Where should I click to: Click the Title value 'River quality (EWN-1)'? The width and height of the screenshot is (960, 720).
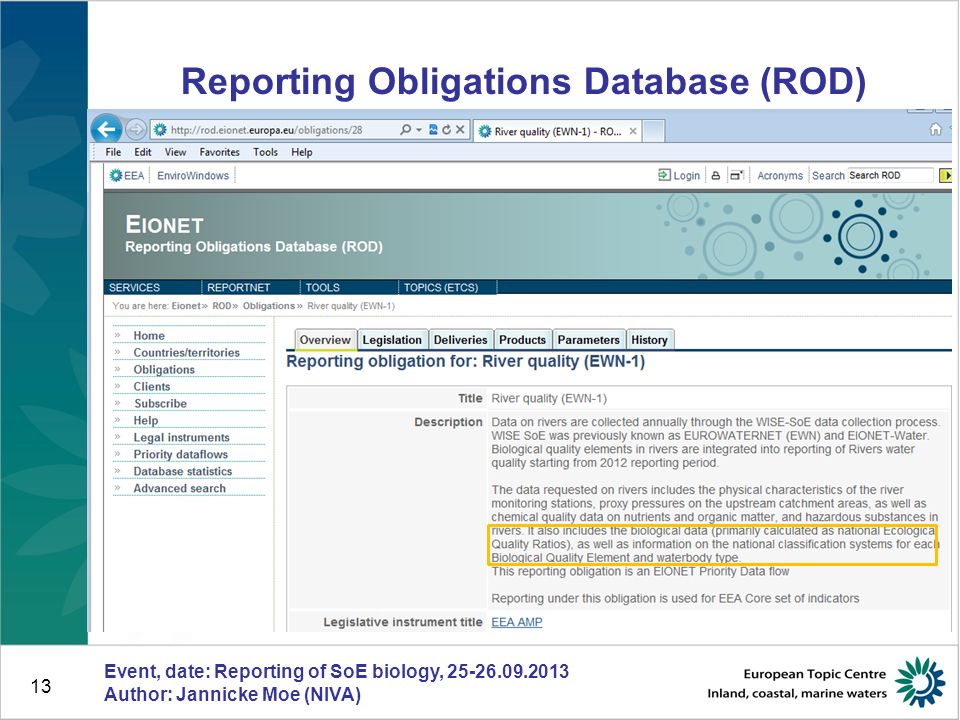pos(549,399)
